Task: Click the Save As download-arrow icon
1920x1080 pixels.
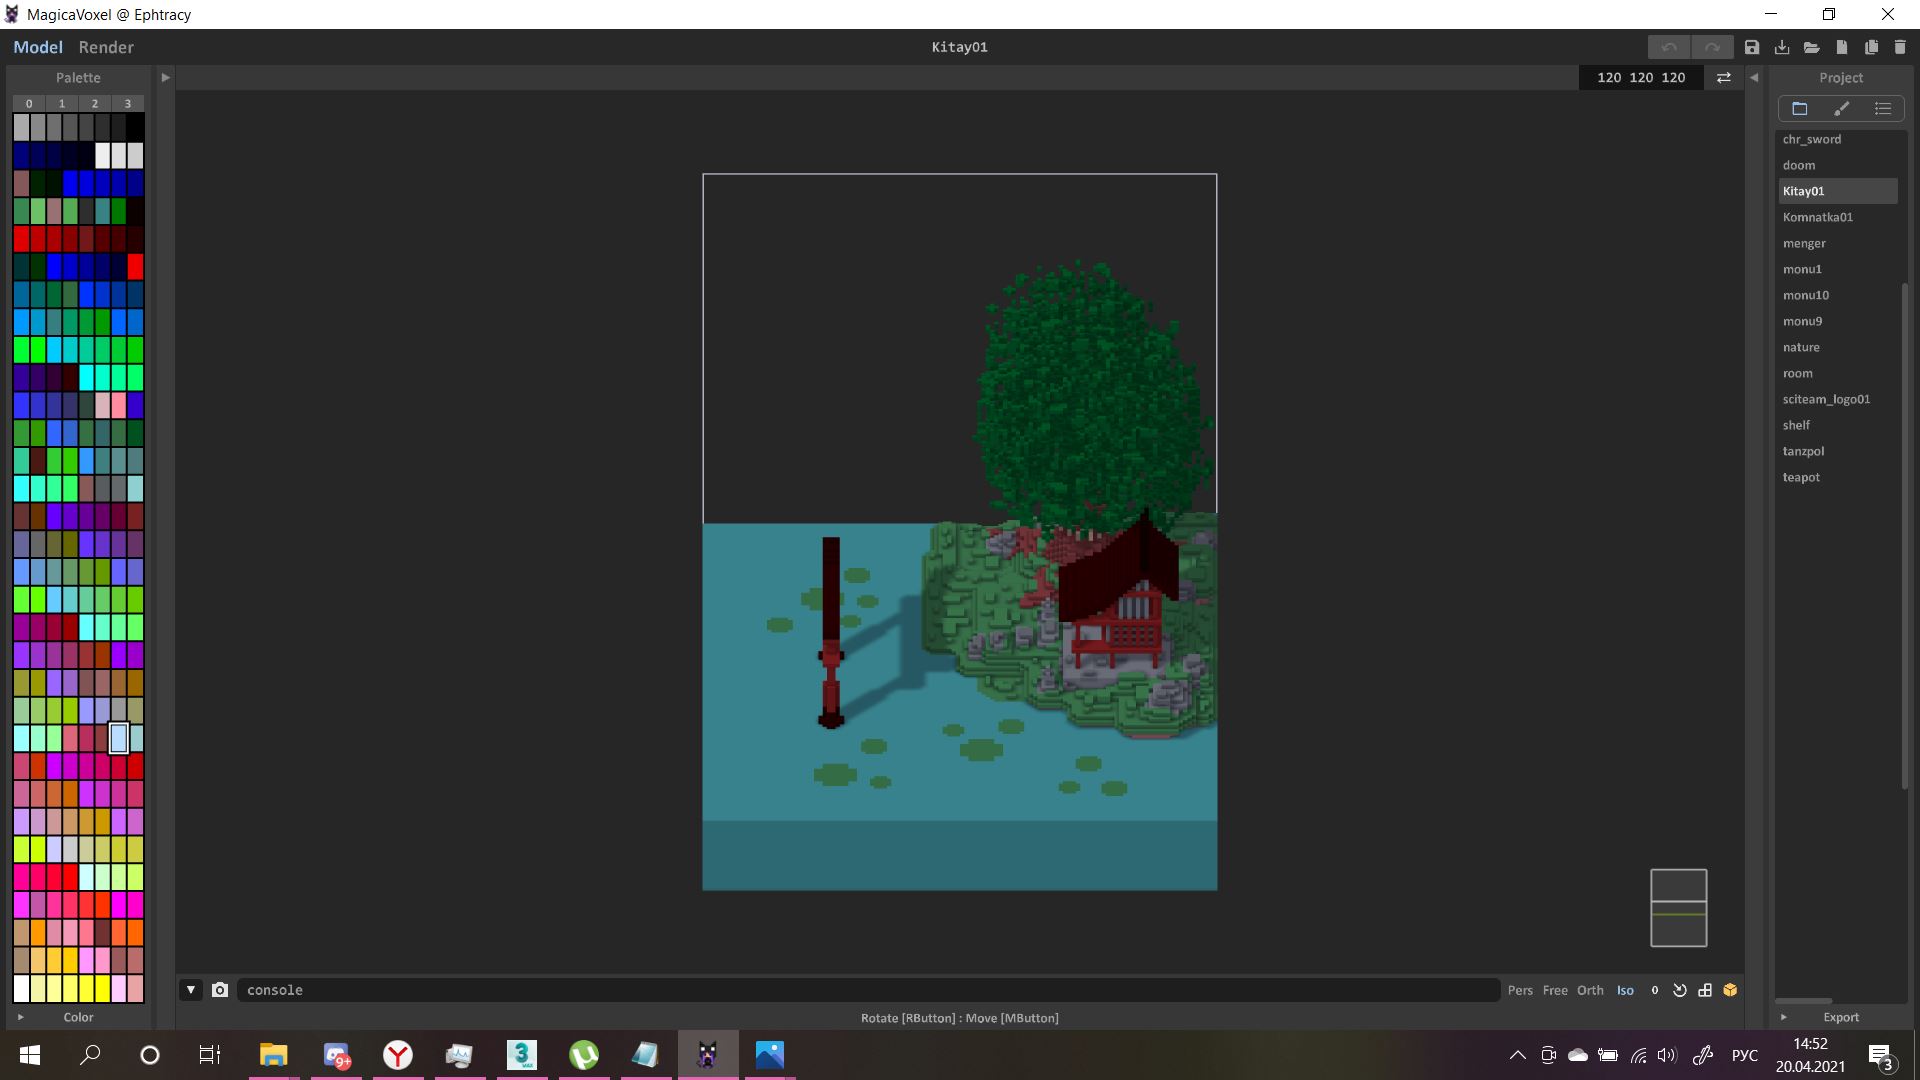Action: tap(1782, 47)
